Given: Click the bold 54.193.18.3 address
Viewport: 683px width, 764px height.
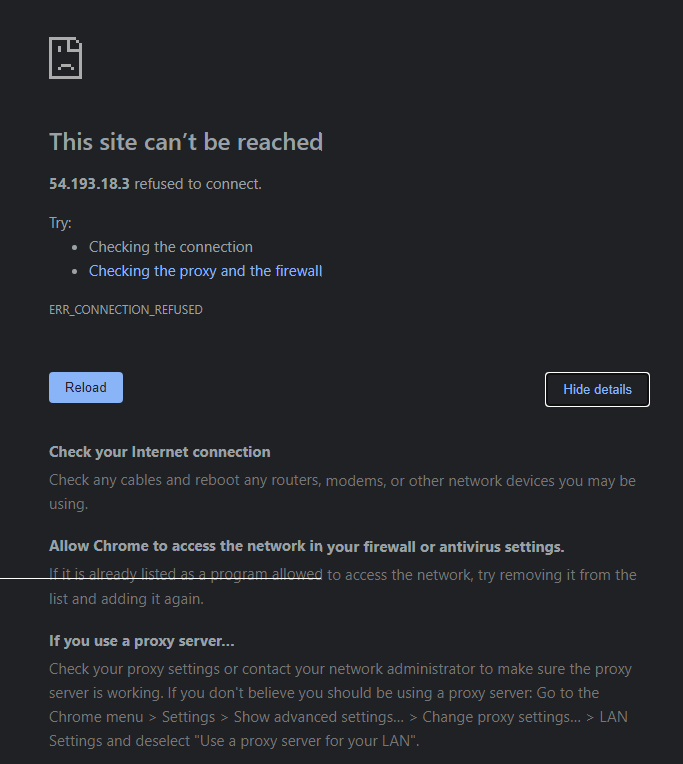Looking at the screenshot, I should coord(89,184).
